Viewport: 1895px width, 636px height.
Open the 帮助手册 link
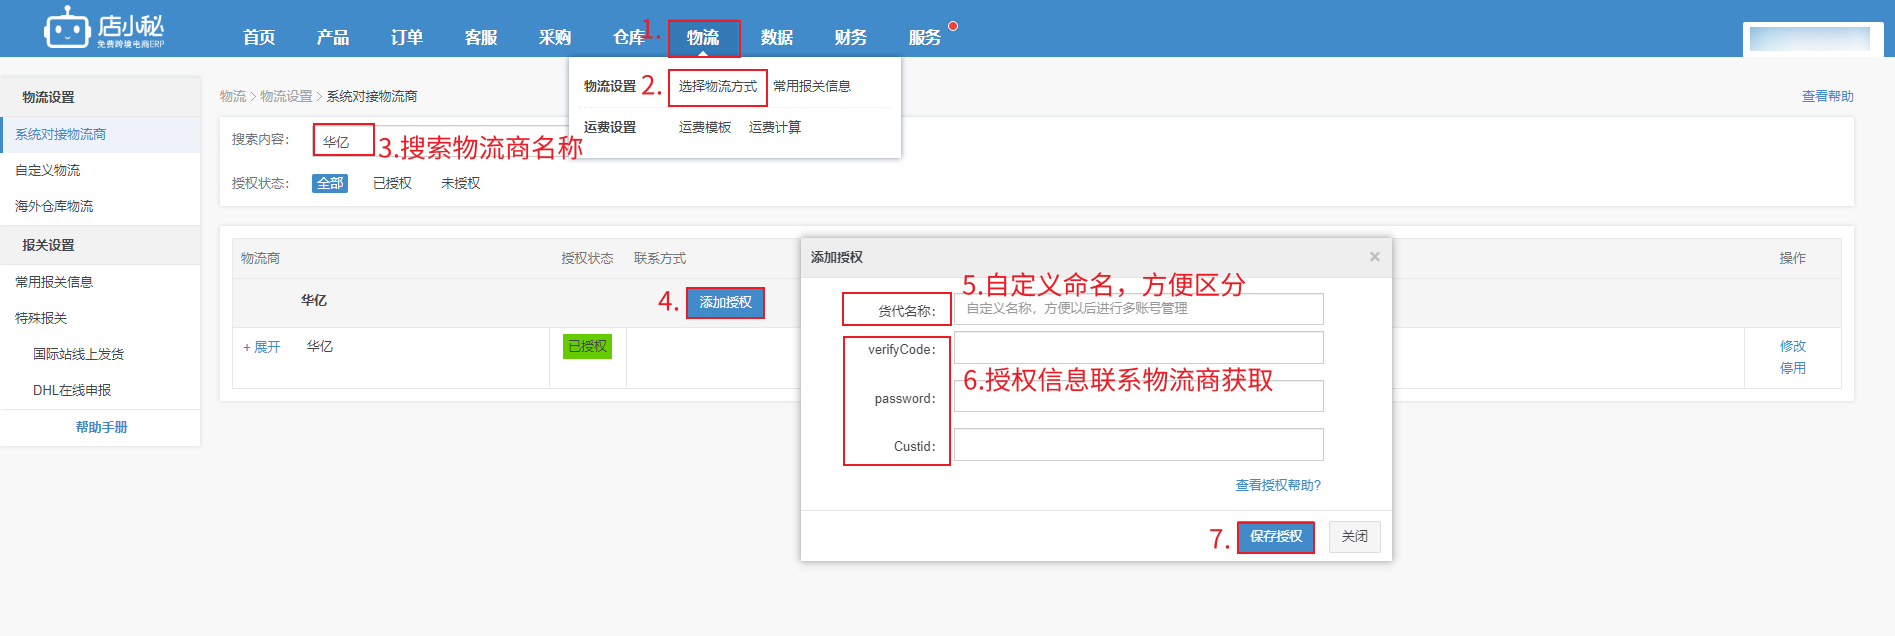pos(101,427)
